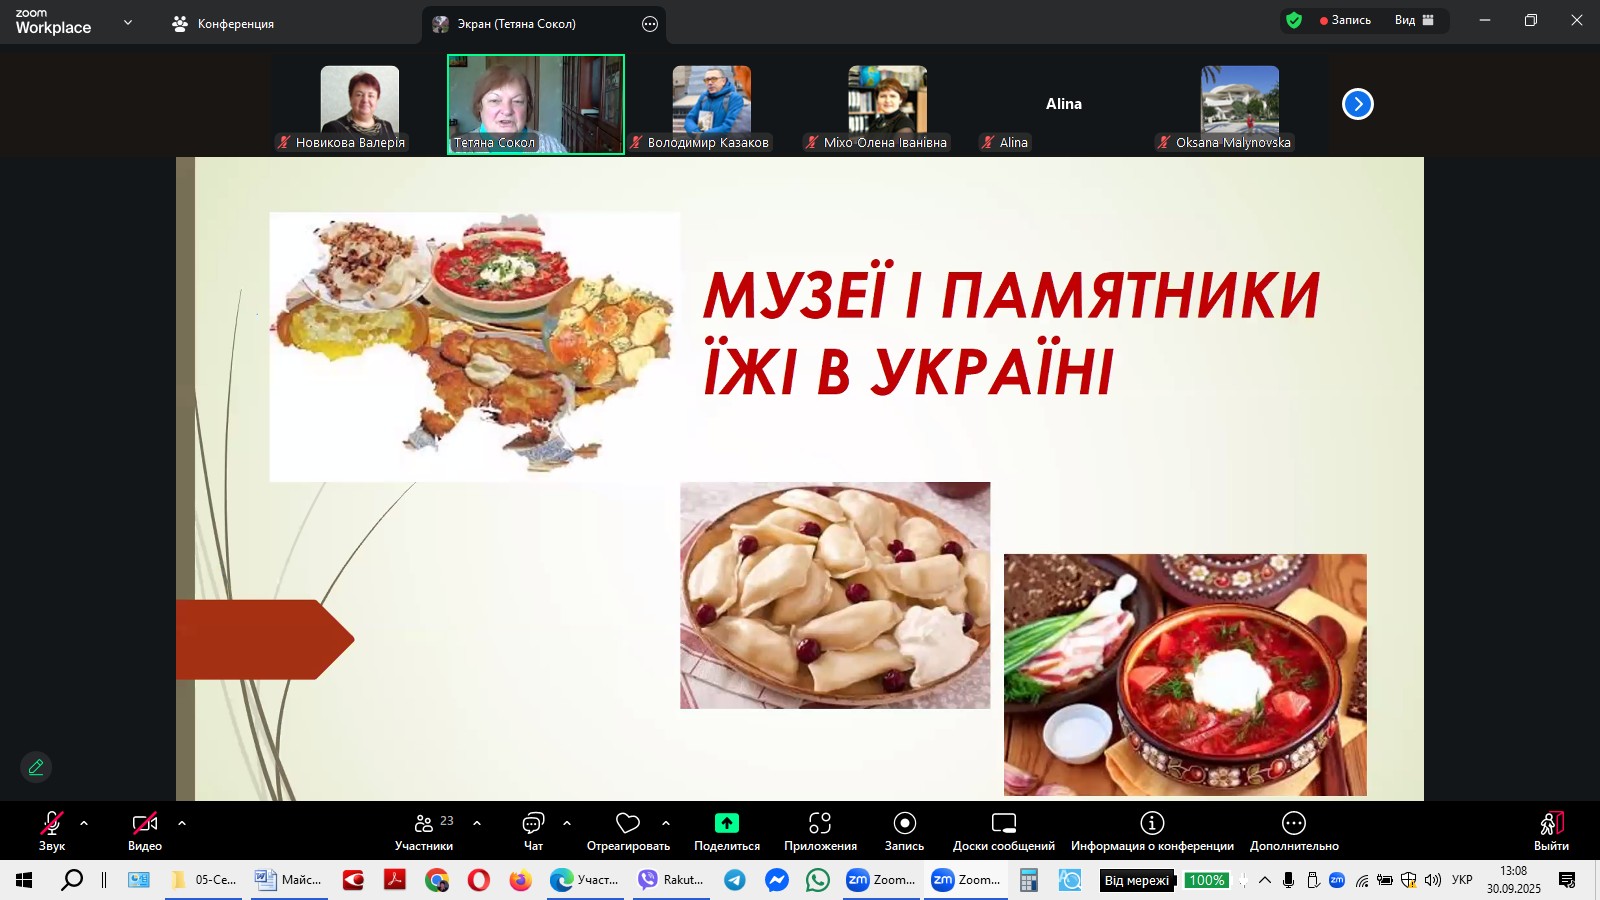
Task: Click the green Поделиться share icon
Action: coord(727,824)
